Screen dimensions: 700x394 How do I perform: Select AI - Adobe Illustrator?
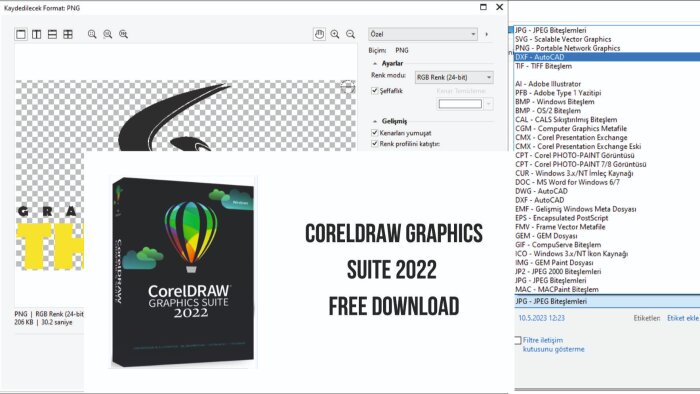[548, 84]
